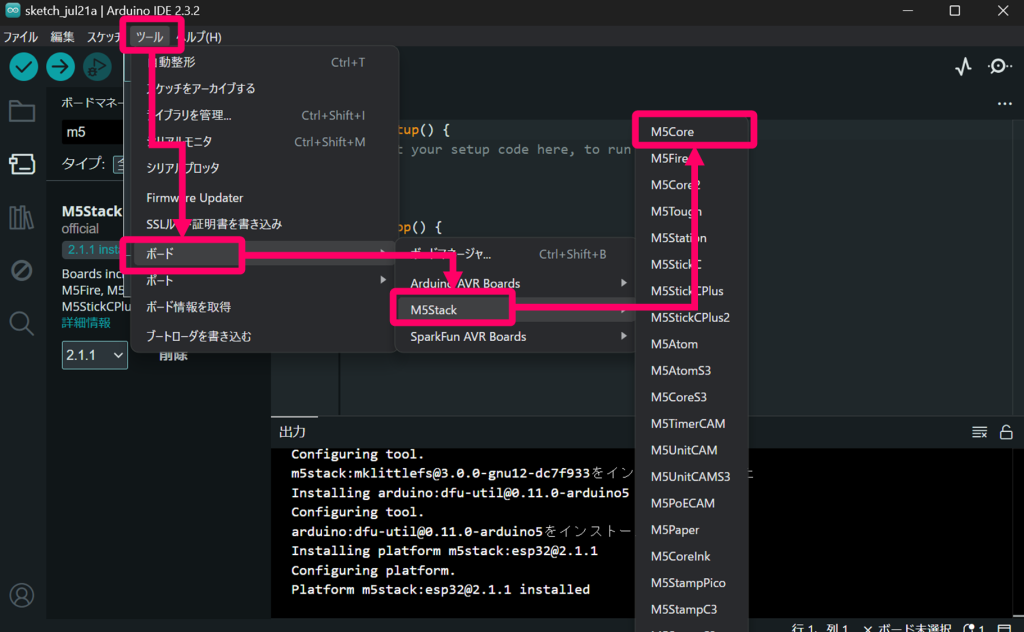Open the Boards Manager sidebar icon

22,164
